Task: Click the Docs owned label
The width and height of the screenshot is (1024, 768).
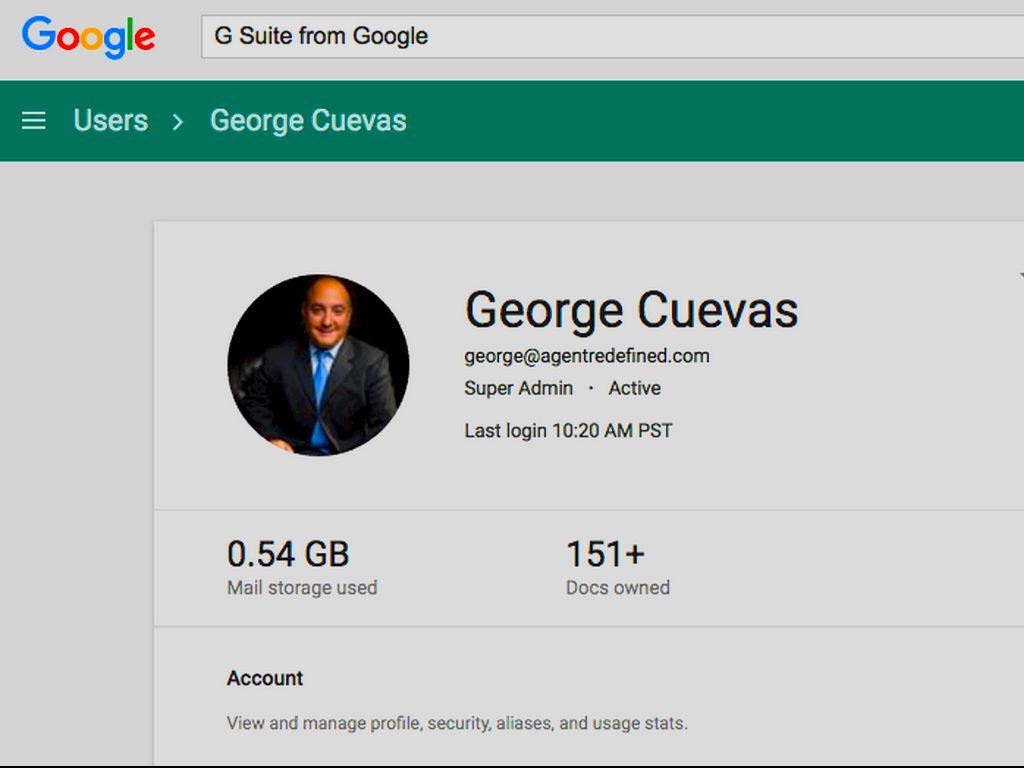Action: [618, 588]
